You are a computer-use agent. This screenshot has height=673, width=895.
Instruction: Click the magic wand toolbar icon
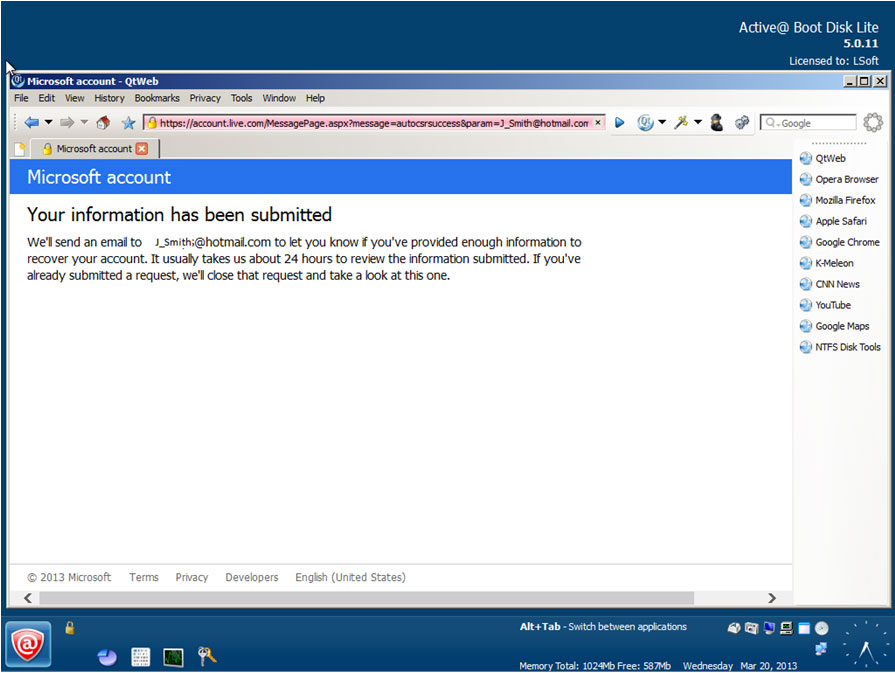681,122
